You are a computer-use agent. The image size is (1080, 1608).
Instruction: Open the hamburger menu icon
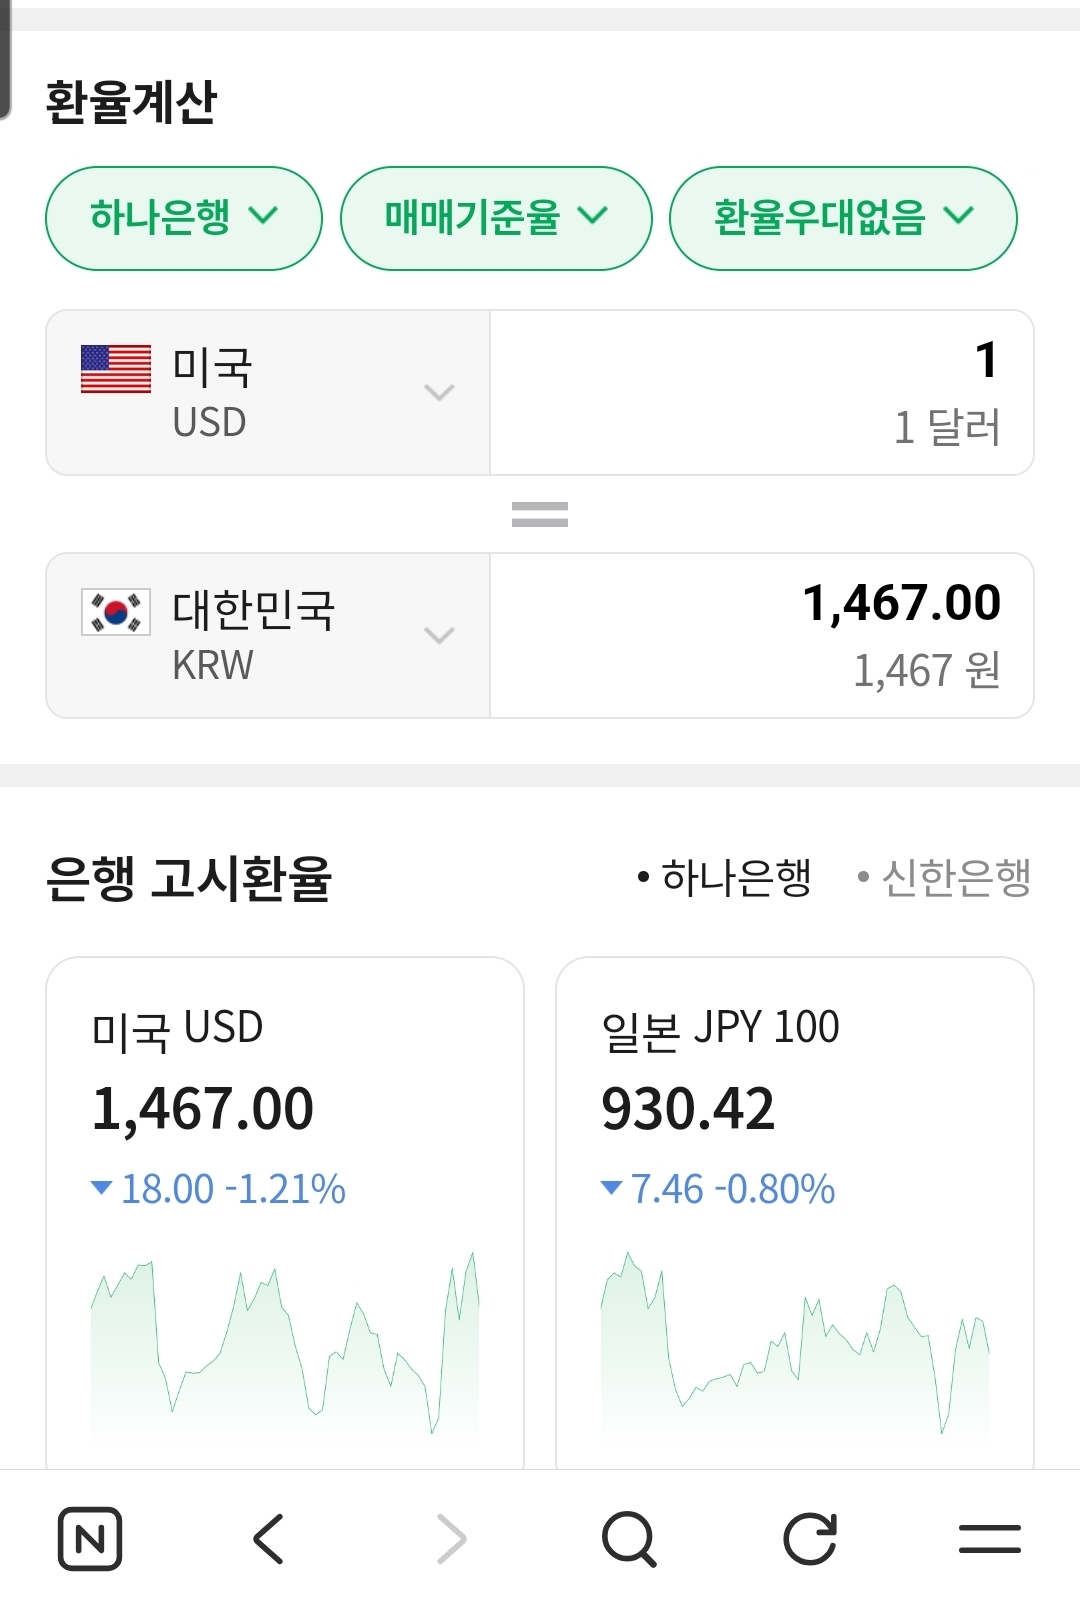click(989, 1538)
